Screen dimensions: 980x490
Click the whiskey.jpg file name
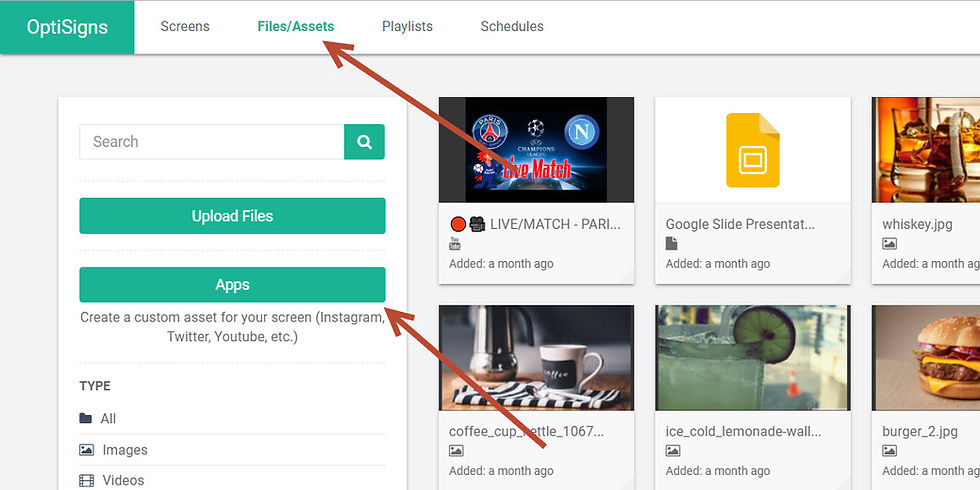[917, 224]
